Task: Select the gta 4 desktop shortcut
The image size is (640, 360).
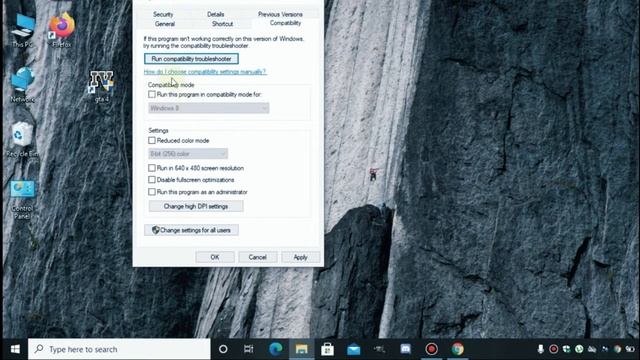Action: click(102, 86)
